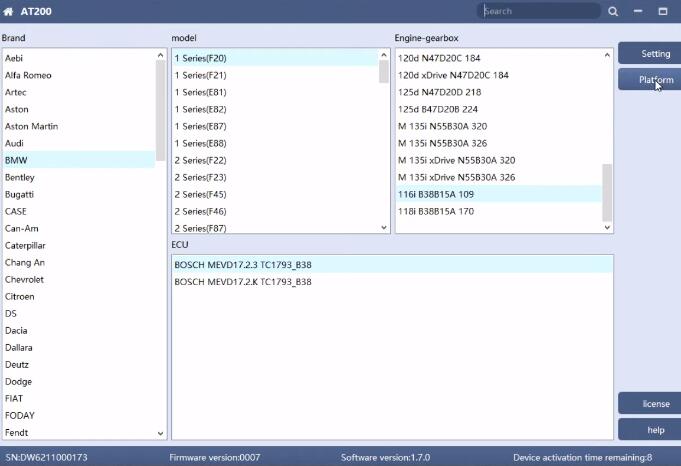Click model list scroll down arrow
Screen dimensions: 681x466
click(383, 227)
